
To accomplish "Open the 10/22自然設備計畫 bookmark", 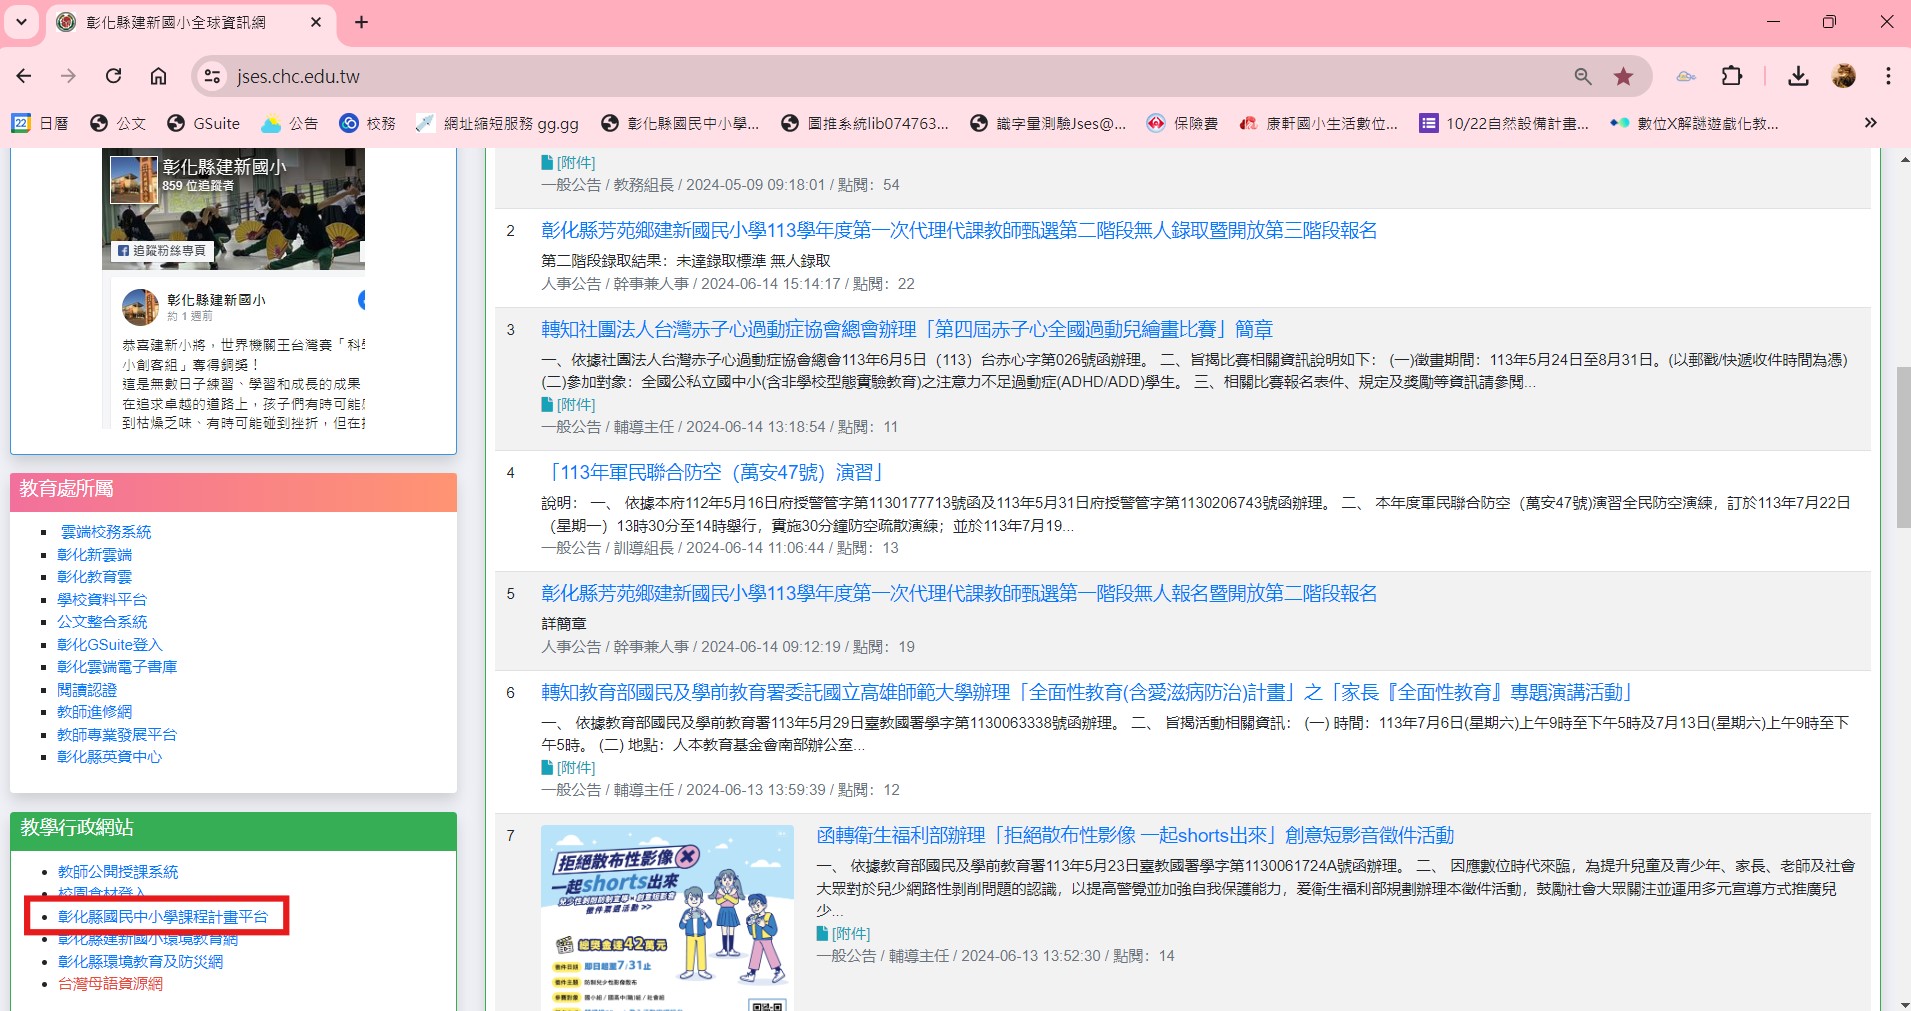I will (x=1504, y=123).
